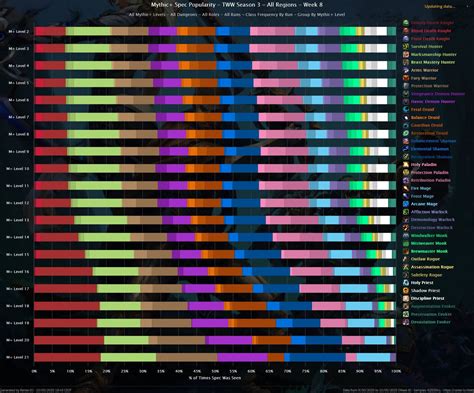Screen dimensions: 474x393
Task: Click the Restoration Shaman legend icon
Action: 406,157
